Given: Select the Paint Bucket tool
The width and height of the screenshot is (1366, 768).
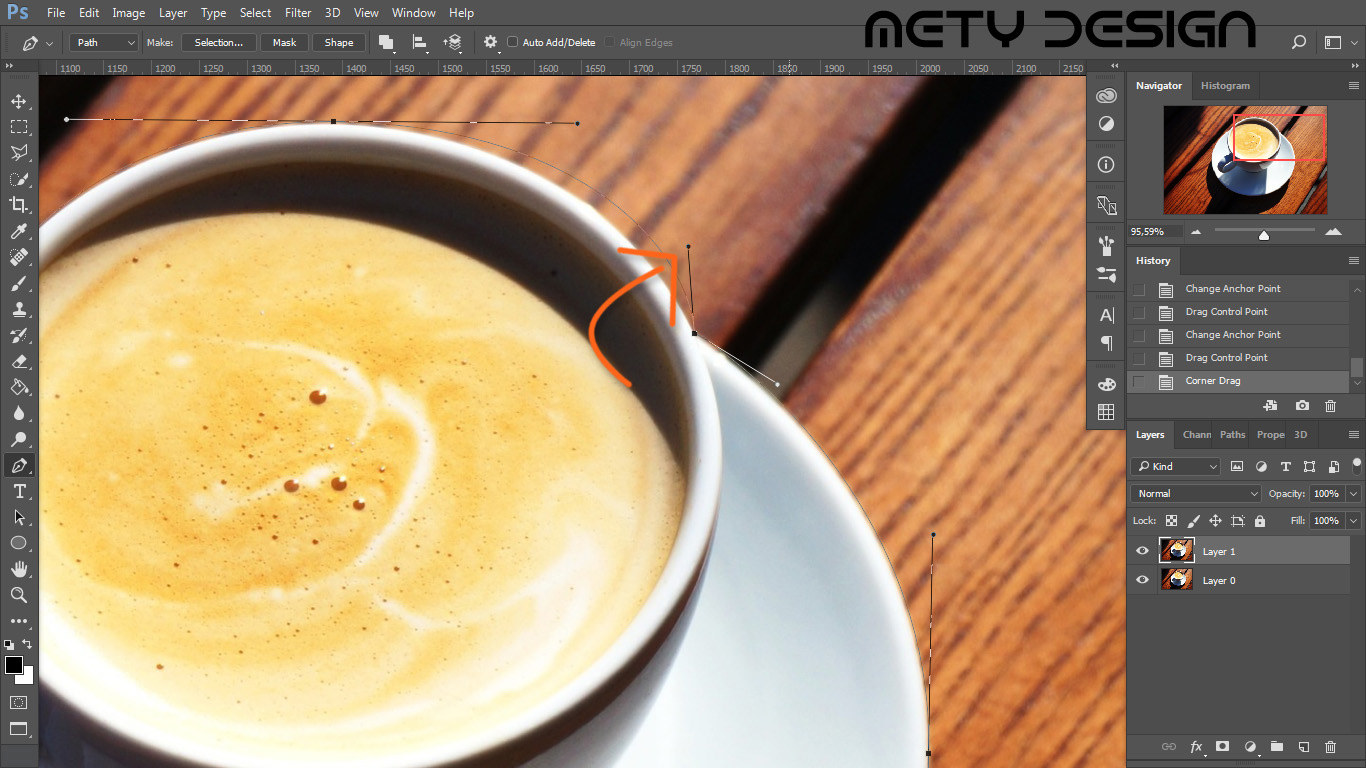Looking at the screenshot, I should 18,387.
